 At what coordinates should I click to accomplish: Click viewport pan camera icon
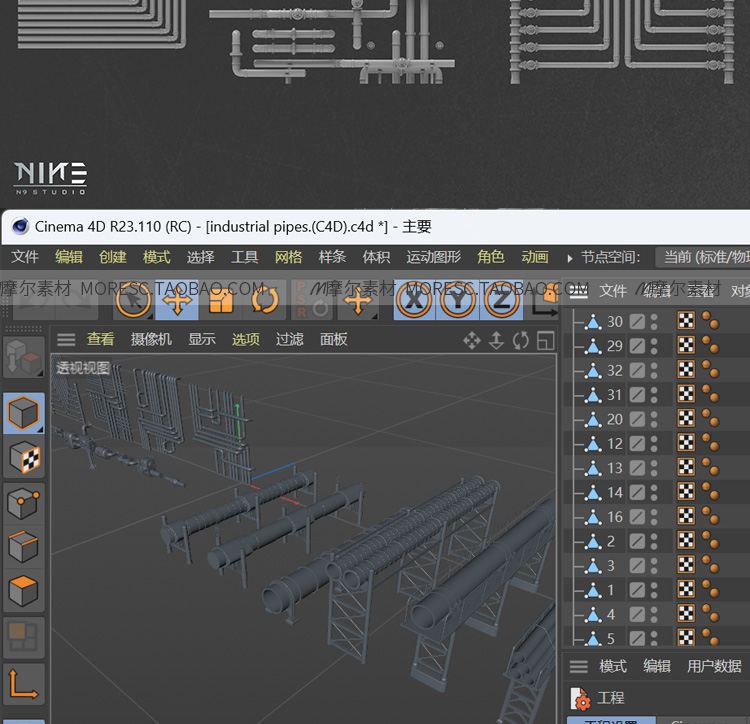pyautogui.click(x=472, y=340)
